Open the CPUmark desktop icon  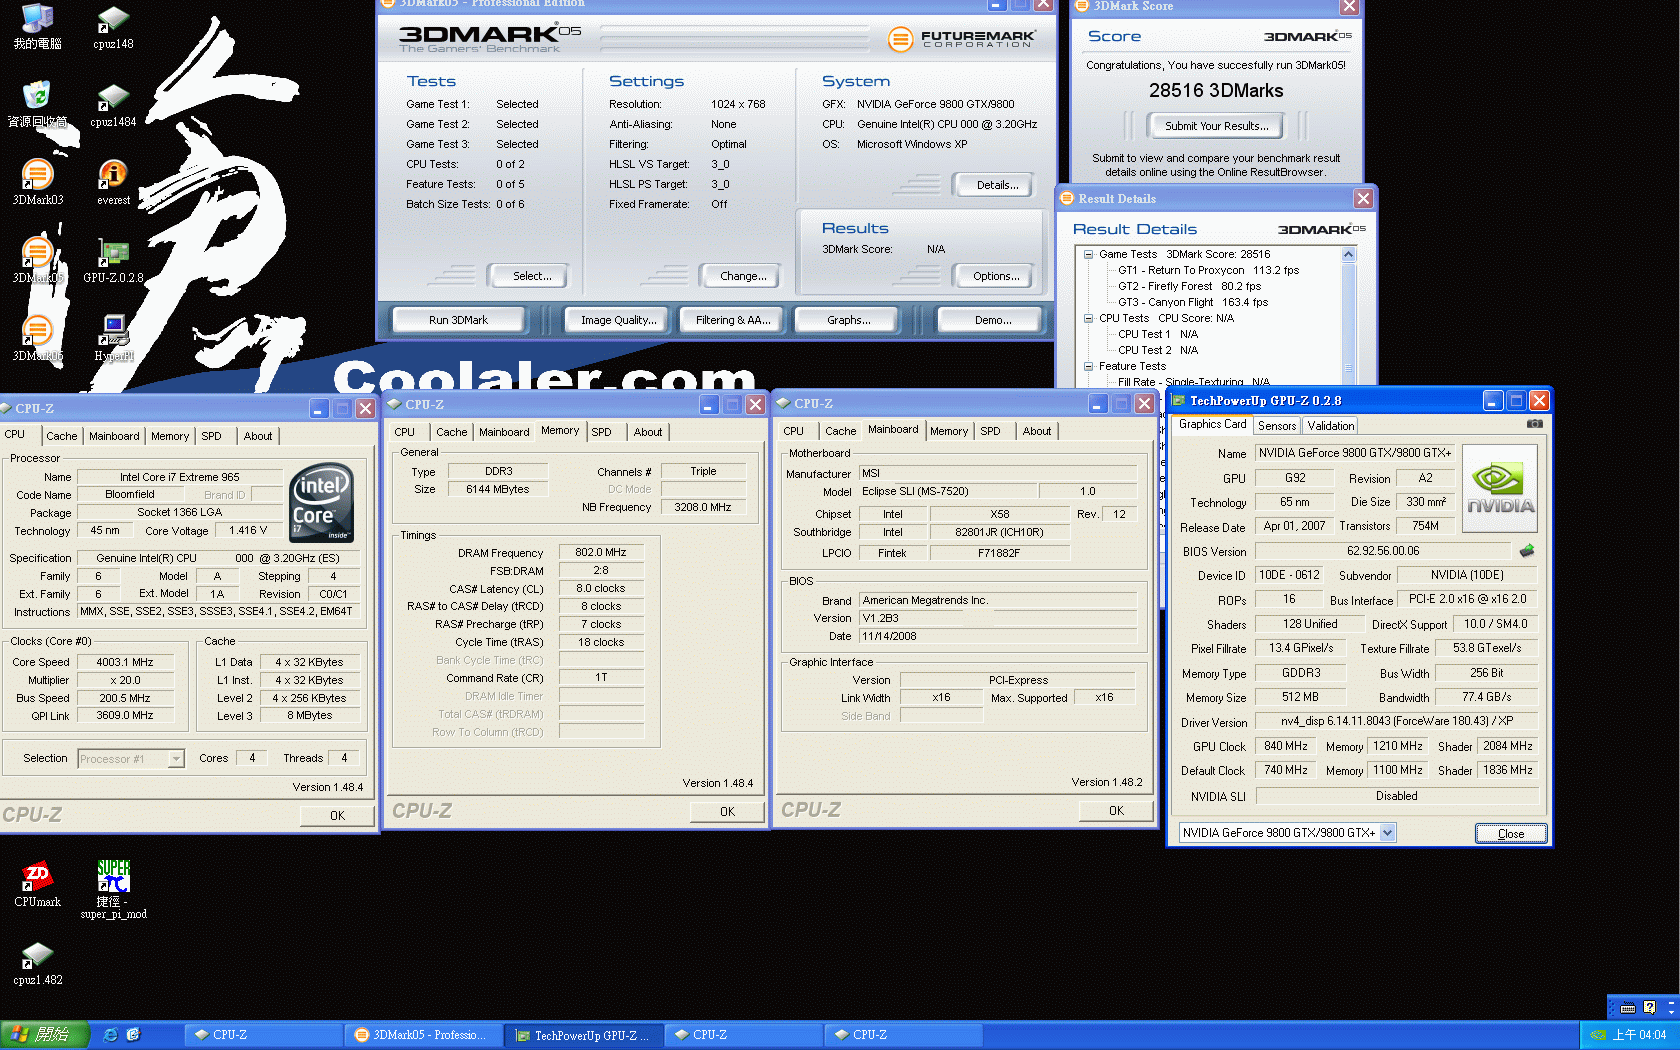[x=37, y=878]
